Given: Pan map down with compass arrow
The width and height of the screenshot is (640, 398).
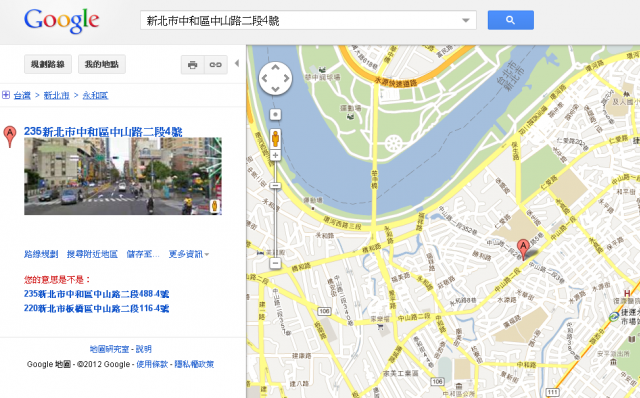Looking at the screenshot, I should tap(276, 89).
